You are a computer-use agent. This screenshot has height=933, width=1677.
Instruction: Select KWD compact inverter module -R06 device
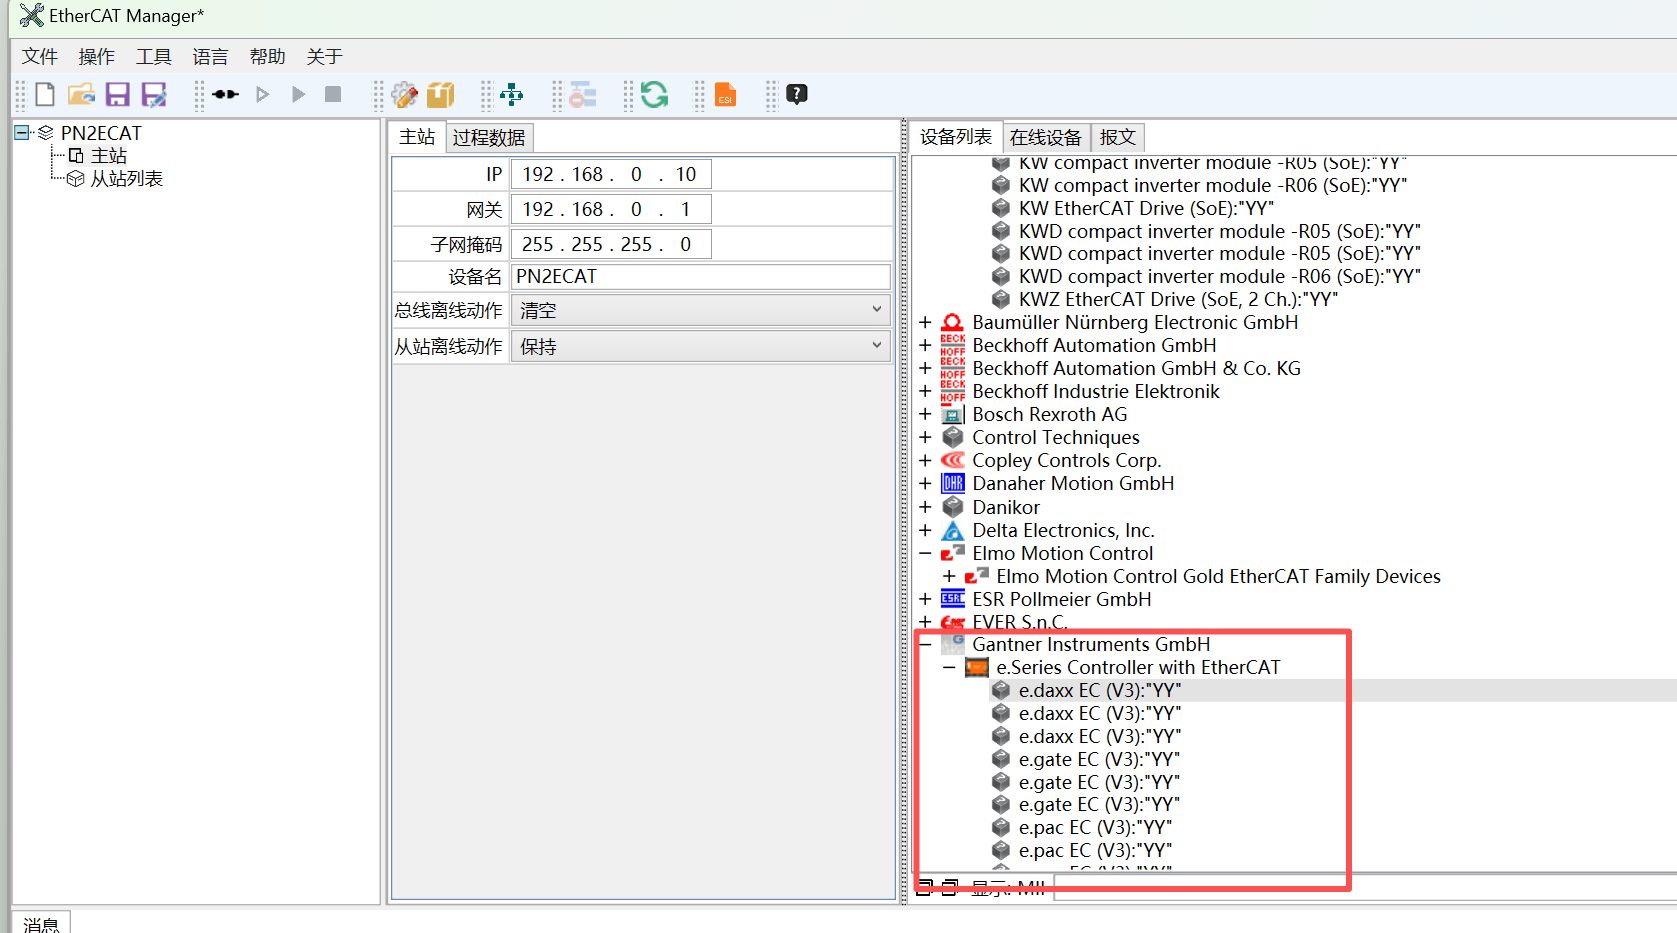coord(1219,276)
